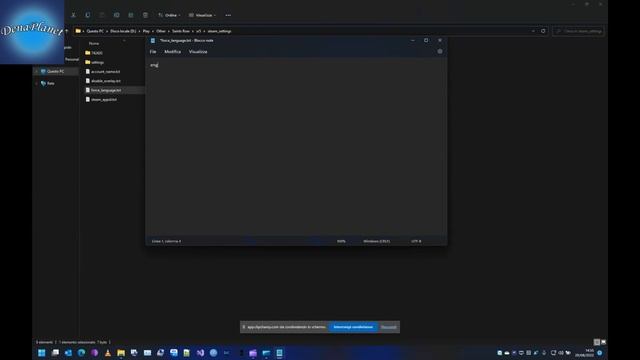Image resolution: width=640 pixels, height=360 pixels.
Task: Open the Windows Start menu
Action: (42, 353)
